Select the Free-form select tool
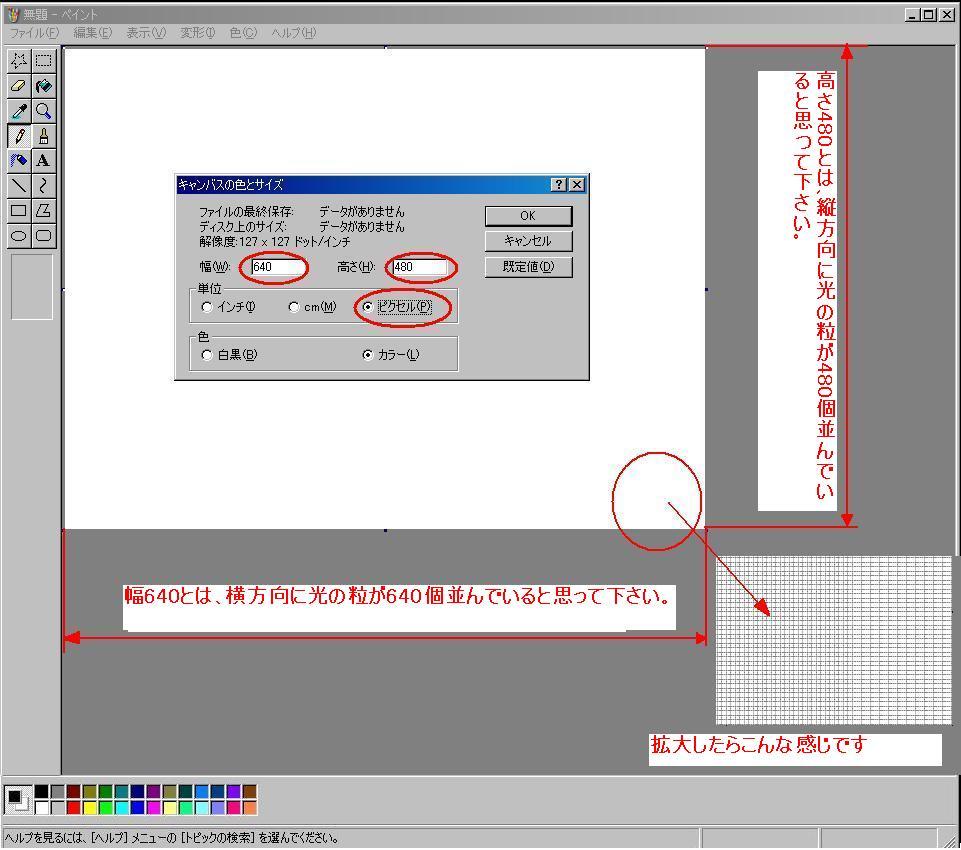This screenshot has width=961, height=850. [18, 60]
